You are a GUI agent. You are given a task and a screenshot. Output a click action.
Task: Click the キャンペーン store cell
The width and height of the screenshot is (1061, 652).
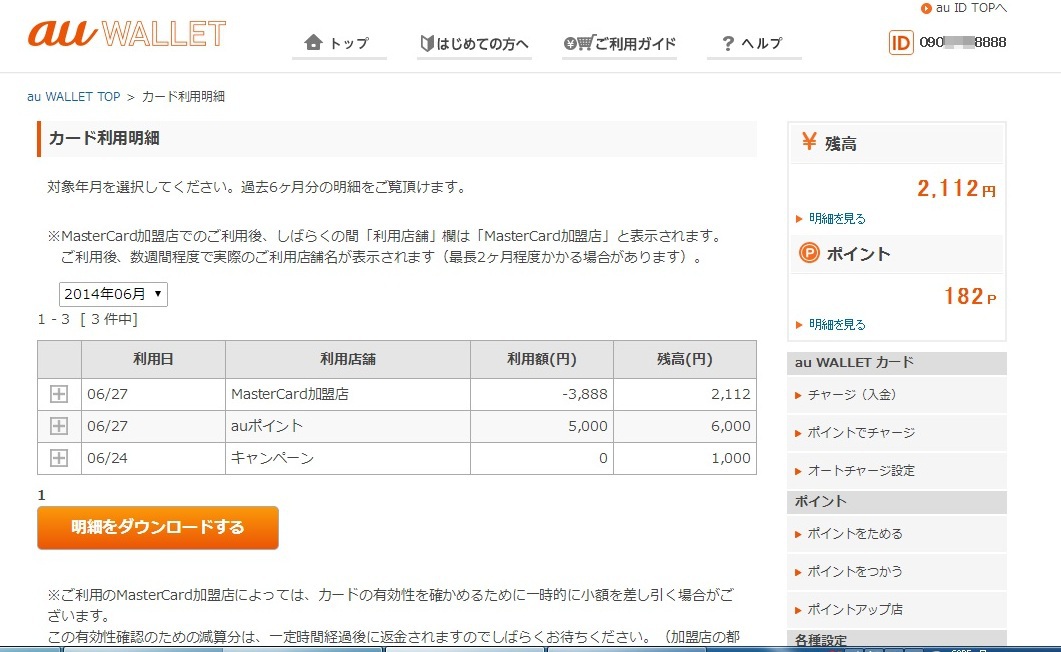[348, 458]
